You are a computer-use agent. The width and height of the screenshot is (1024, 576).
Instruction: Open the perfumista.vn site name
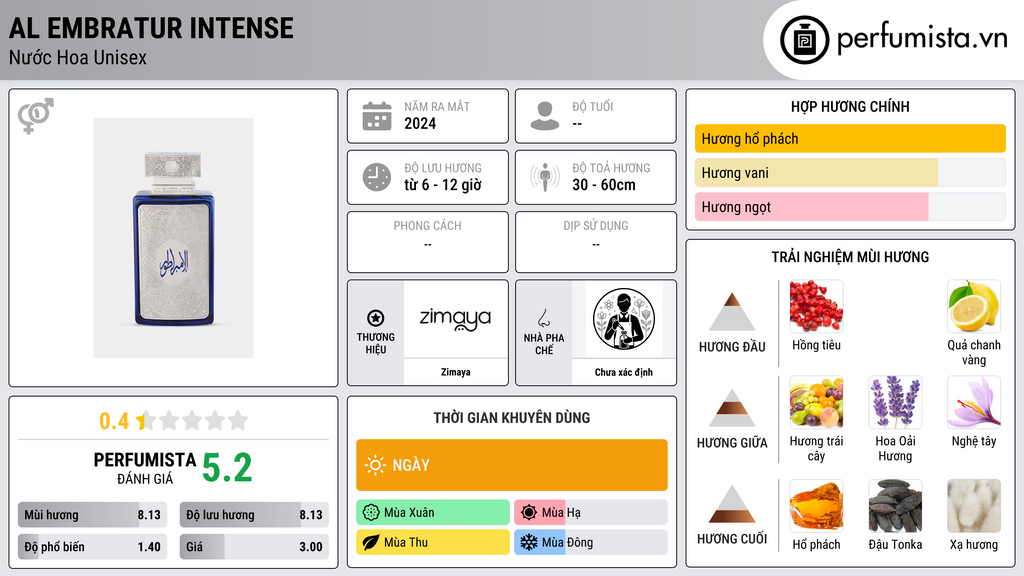(x=922, y=39)
